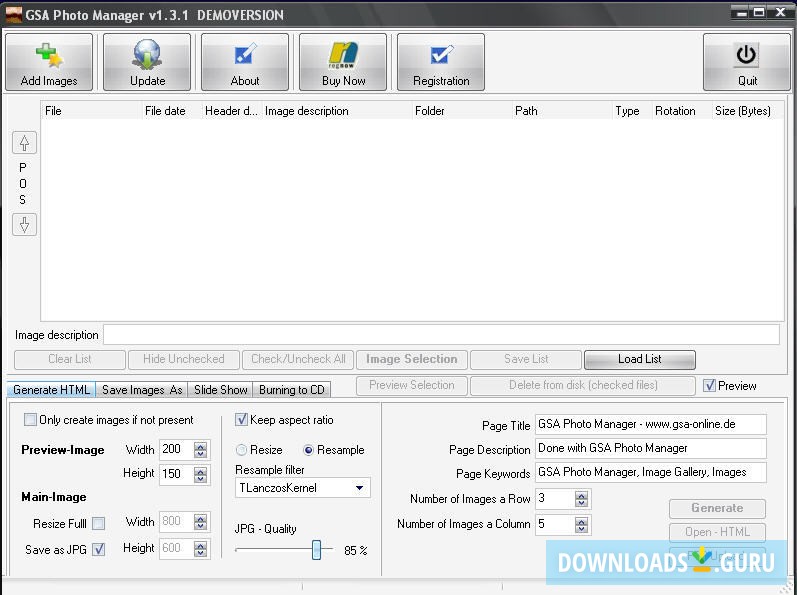Sort by the Size (Bytes) column header
The height and width of the screenshot is (595, 797).
[747, 111]
